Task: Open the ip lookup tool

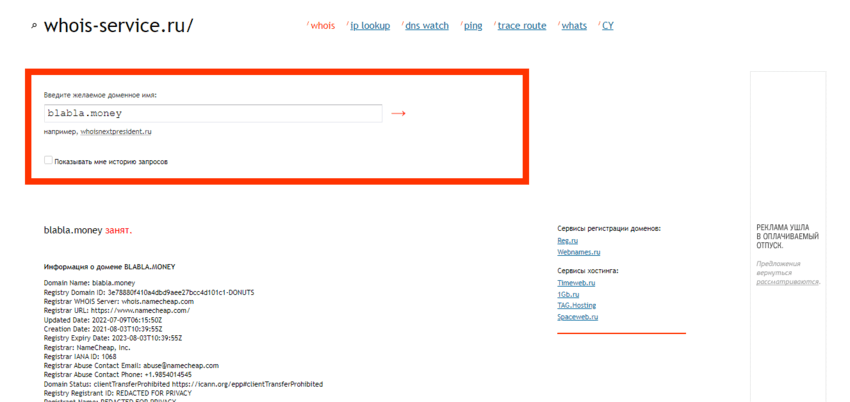Action: click(370, 26)
